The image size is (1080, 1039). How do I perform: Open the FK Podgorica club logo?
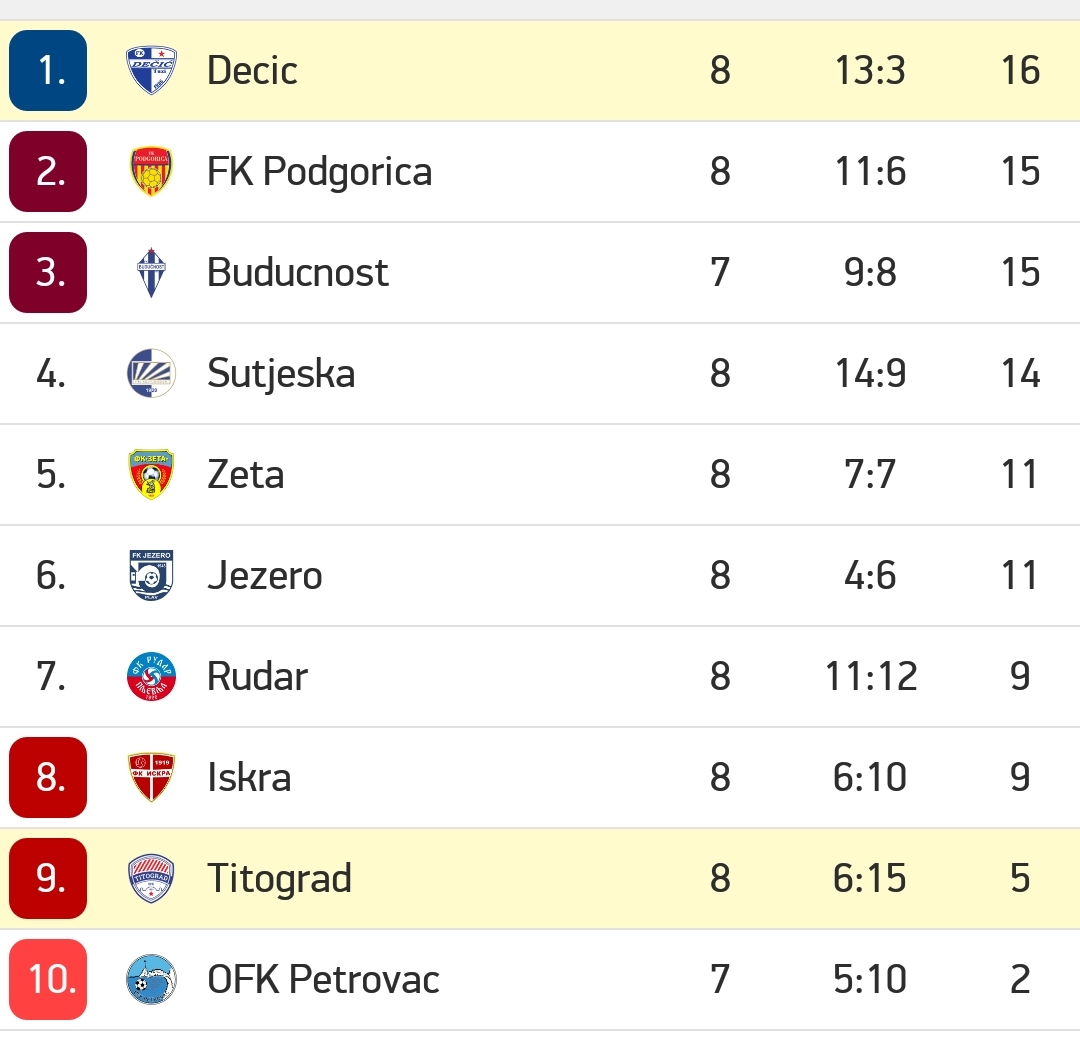coord(152,172)
